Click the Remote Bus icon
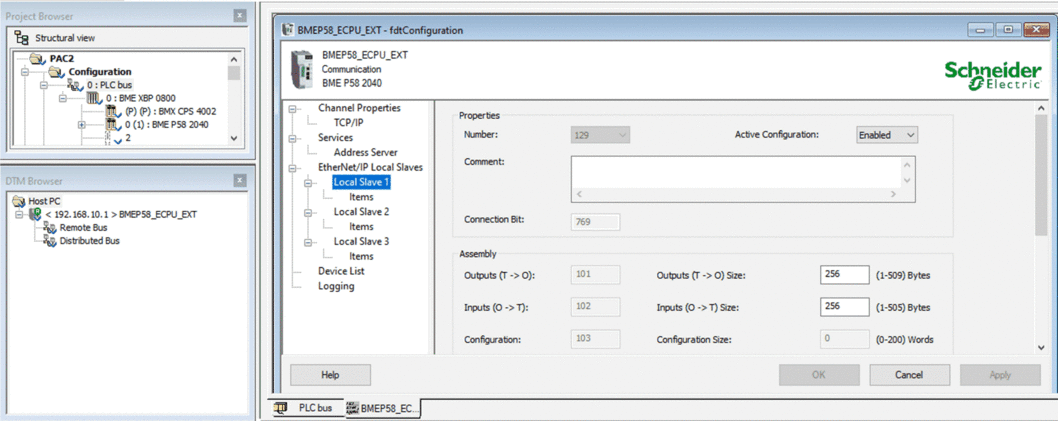The image size is (1058, 421). point(49,228)
